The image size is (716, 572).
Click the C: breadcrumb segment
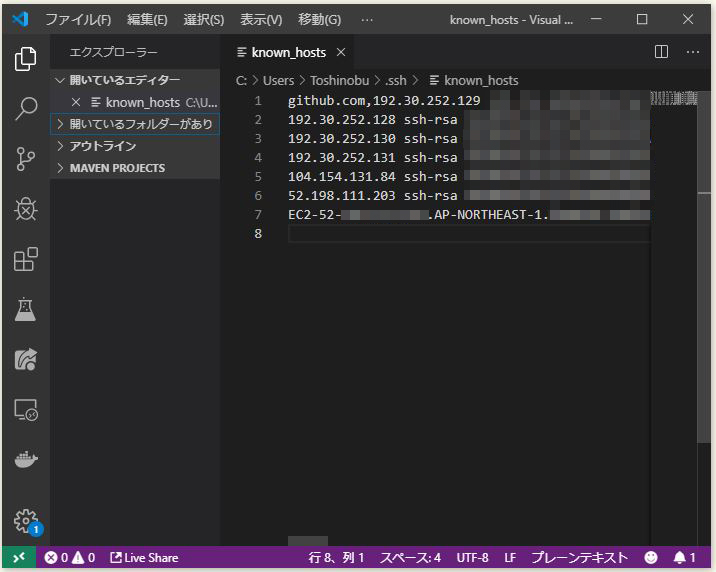241,81
